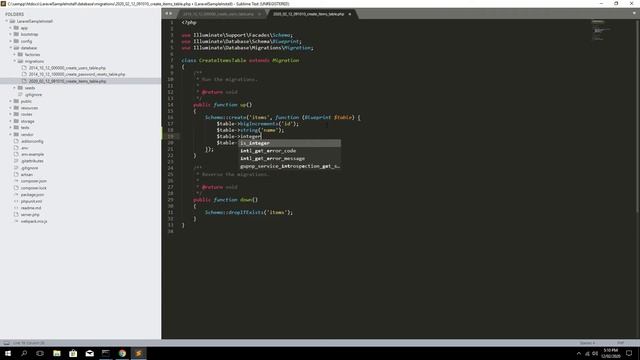Viewport: 640px width, 360px height.
Task: Click the public folder icon
Action: (x=16, y=101)
